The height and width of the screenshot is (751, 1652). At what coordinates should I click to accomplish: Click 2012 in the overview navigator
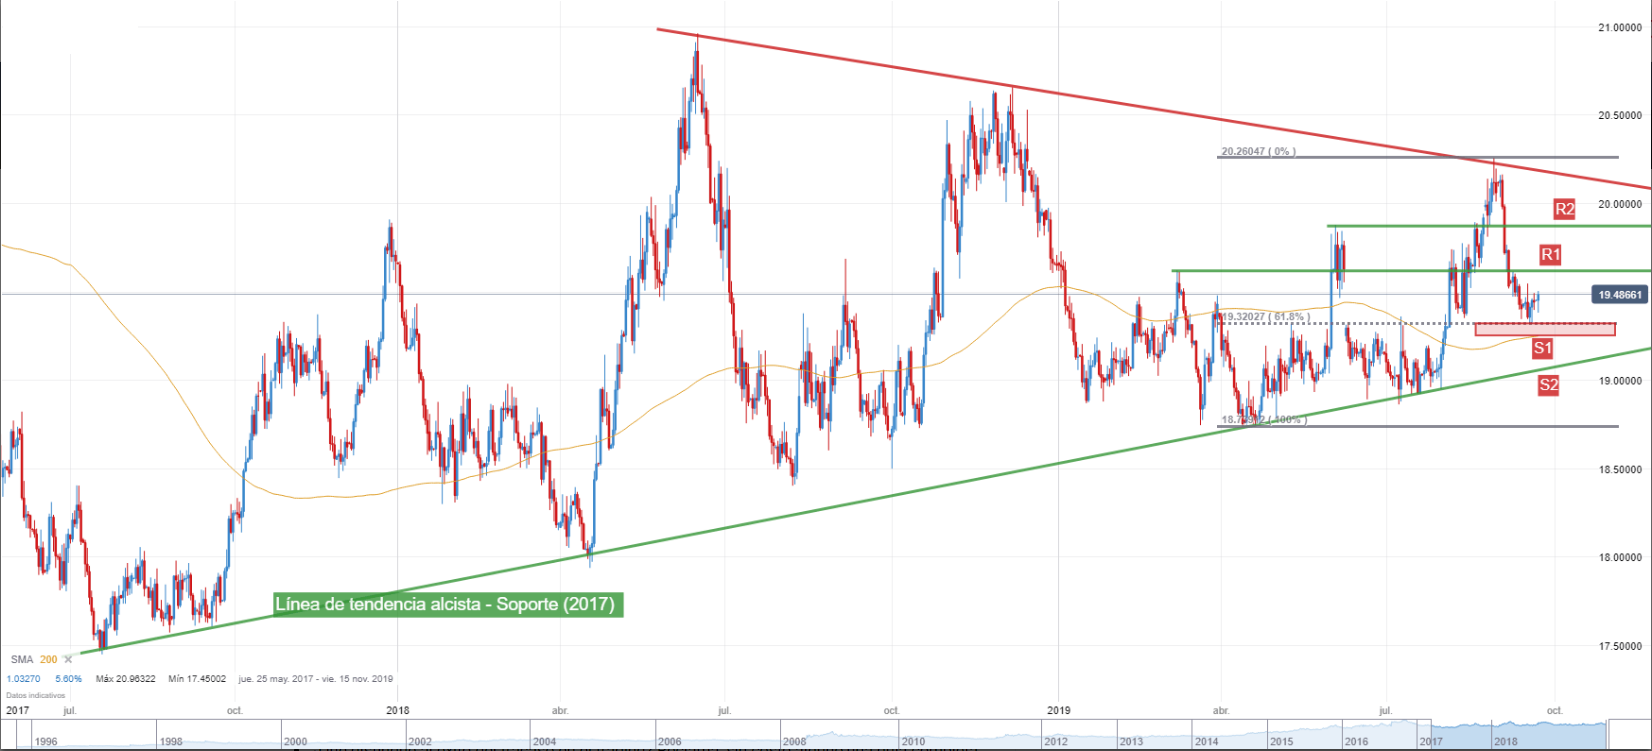tap(1056, 742)
